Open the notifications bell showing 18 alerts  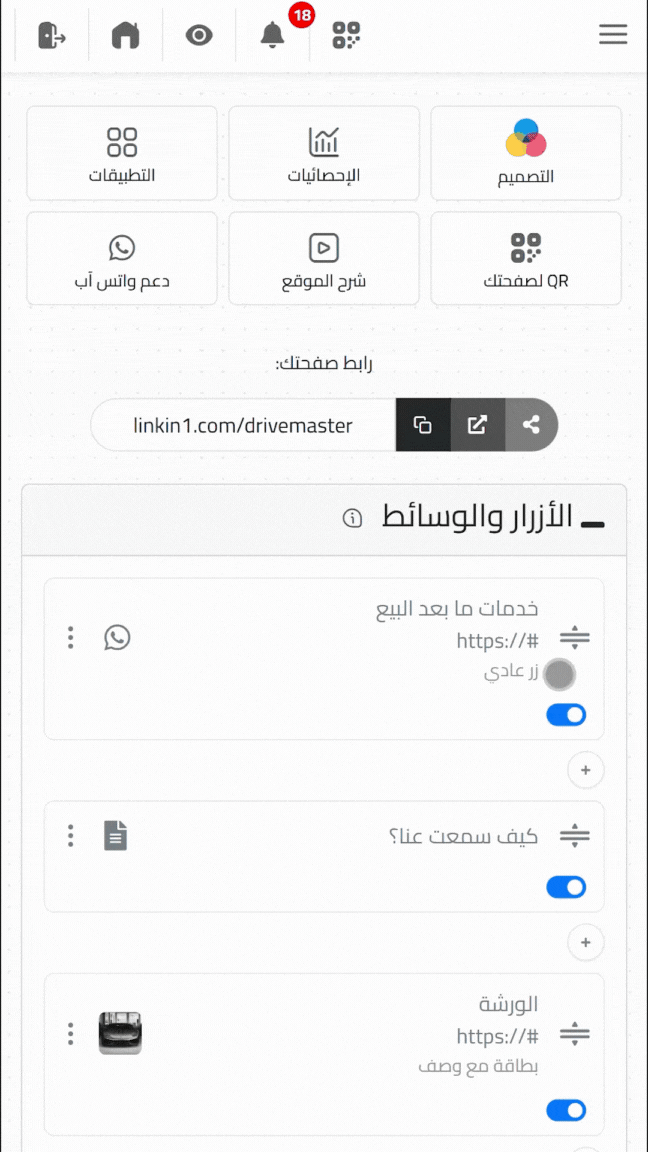[270, 36]
